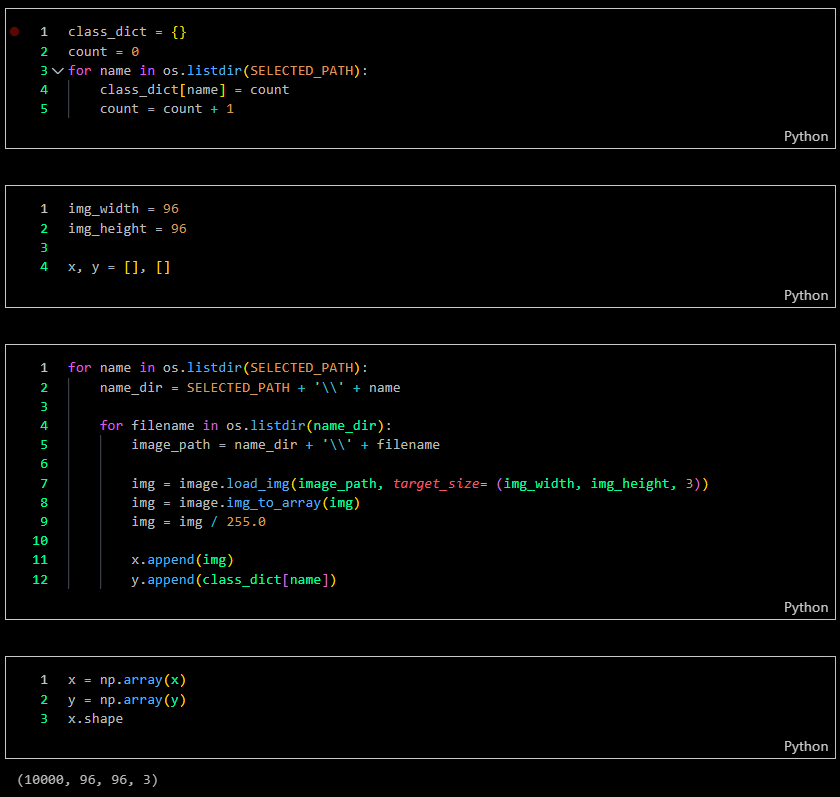This screenshot has width=840, height=797.
Task: Click the image_path assignment line
Action: 286,445
